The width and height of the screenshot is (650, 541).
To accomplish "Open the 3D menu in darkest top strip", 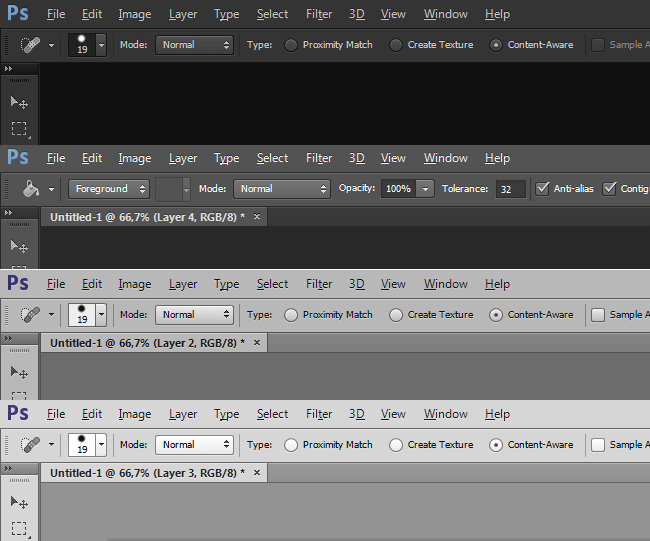I will (x=357, y=14).
